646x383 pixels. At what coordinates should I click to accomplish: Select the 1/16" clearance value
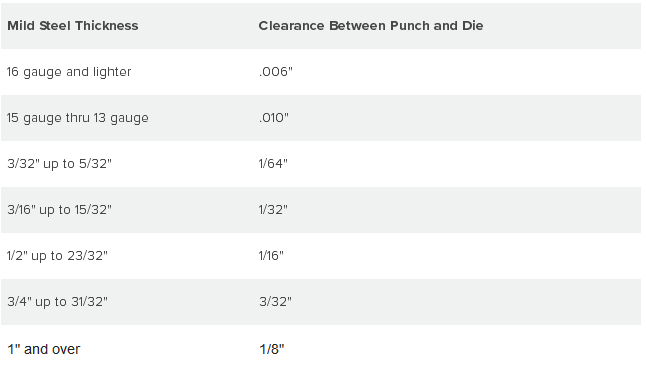click(271, 256)
